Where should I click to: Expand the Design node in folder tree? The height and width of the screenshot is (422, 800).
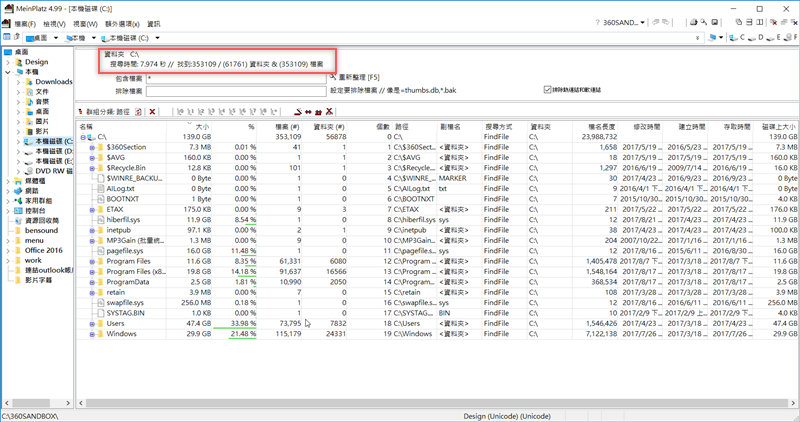click(x=7, y=61)
